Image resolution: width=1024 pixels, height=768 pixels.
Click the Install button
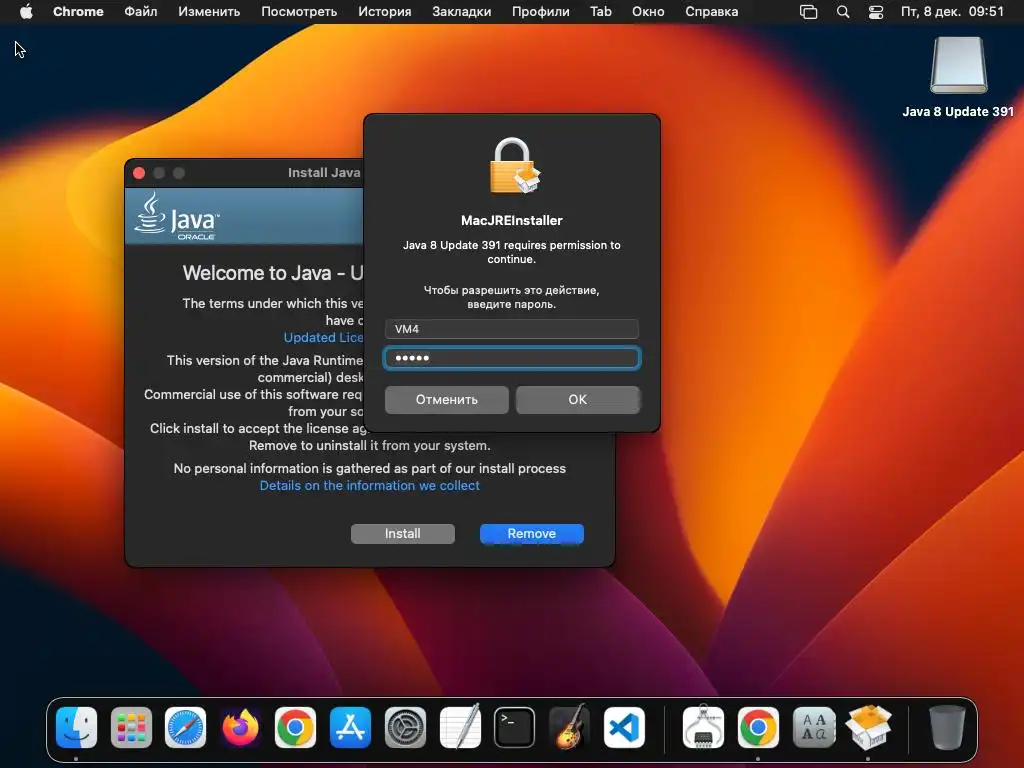click(x=402, y=534)
